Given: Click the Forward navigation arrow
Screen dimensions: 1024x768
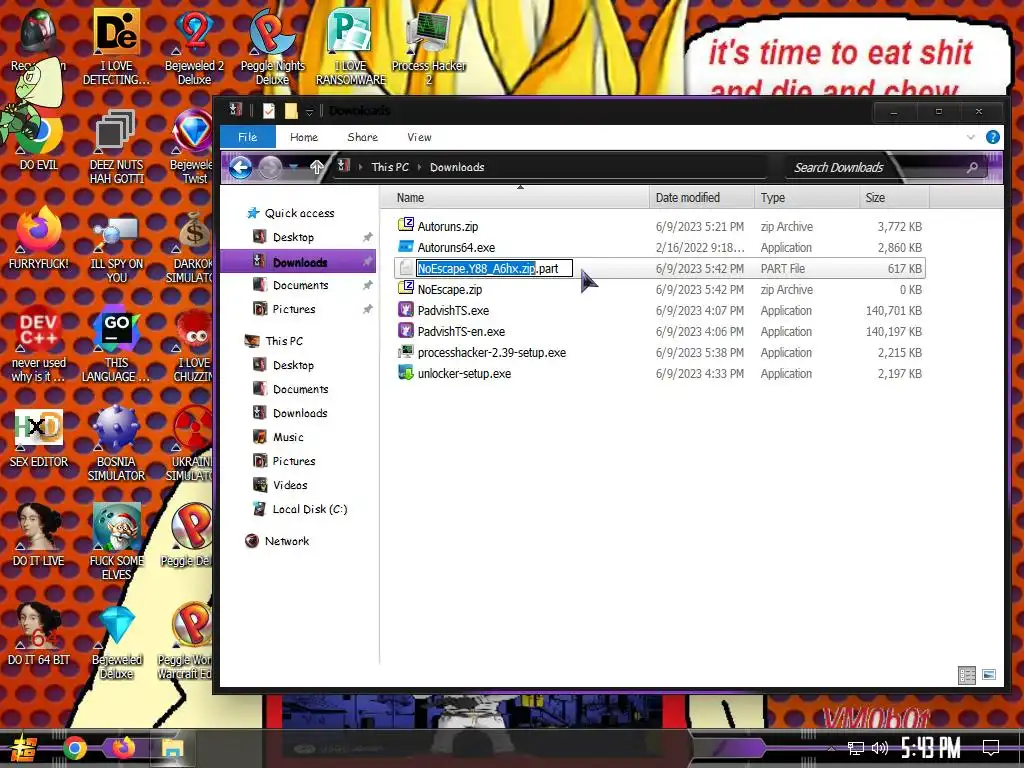Looking at the screenshot, I should pos(270,168).
